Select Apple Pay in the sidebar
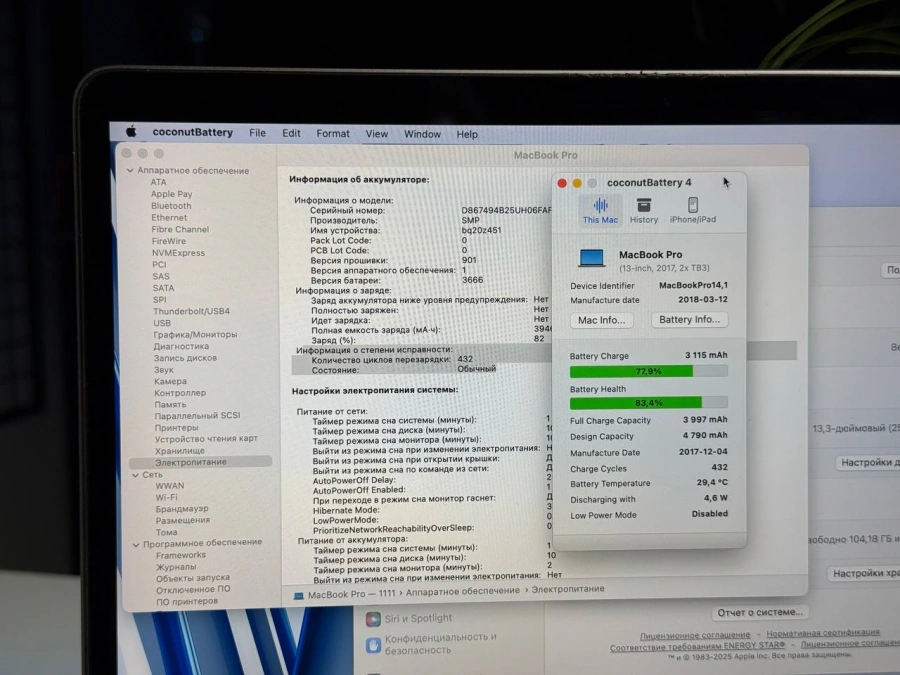This screenshot has height=675, width=900. [x=172, y=194]
